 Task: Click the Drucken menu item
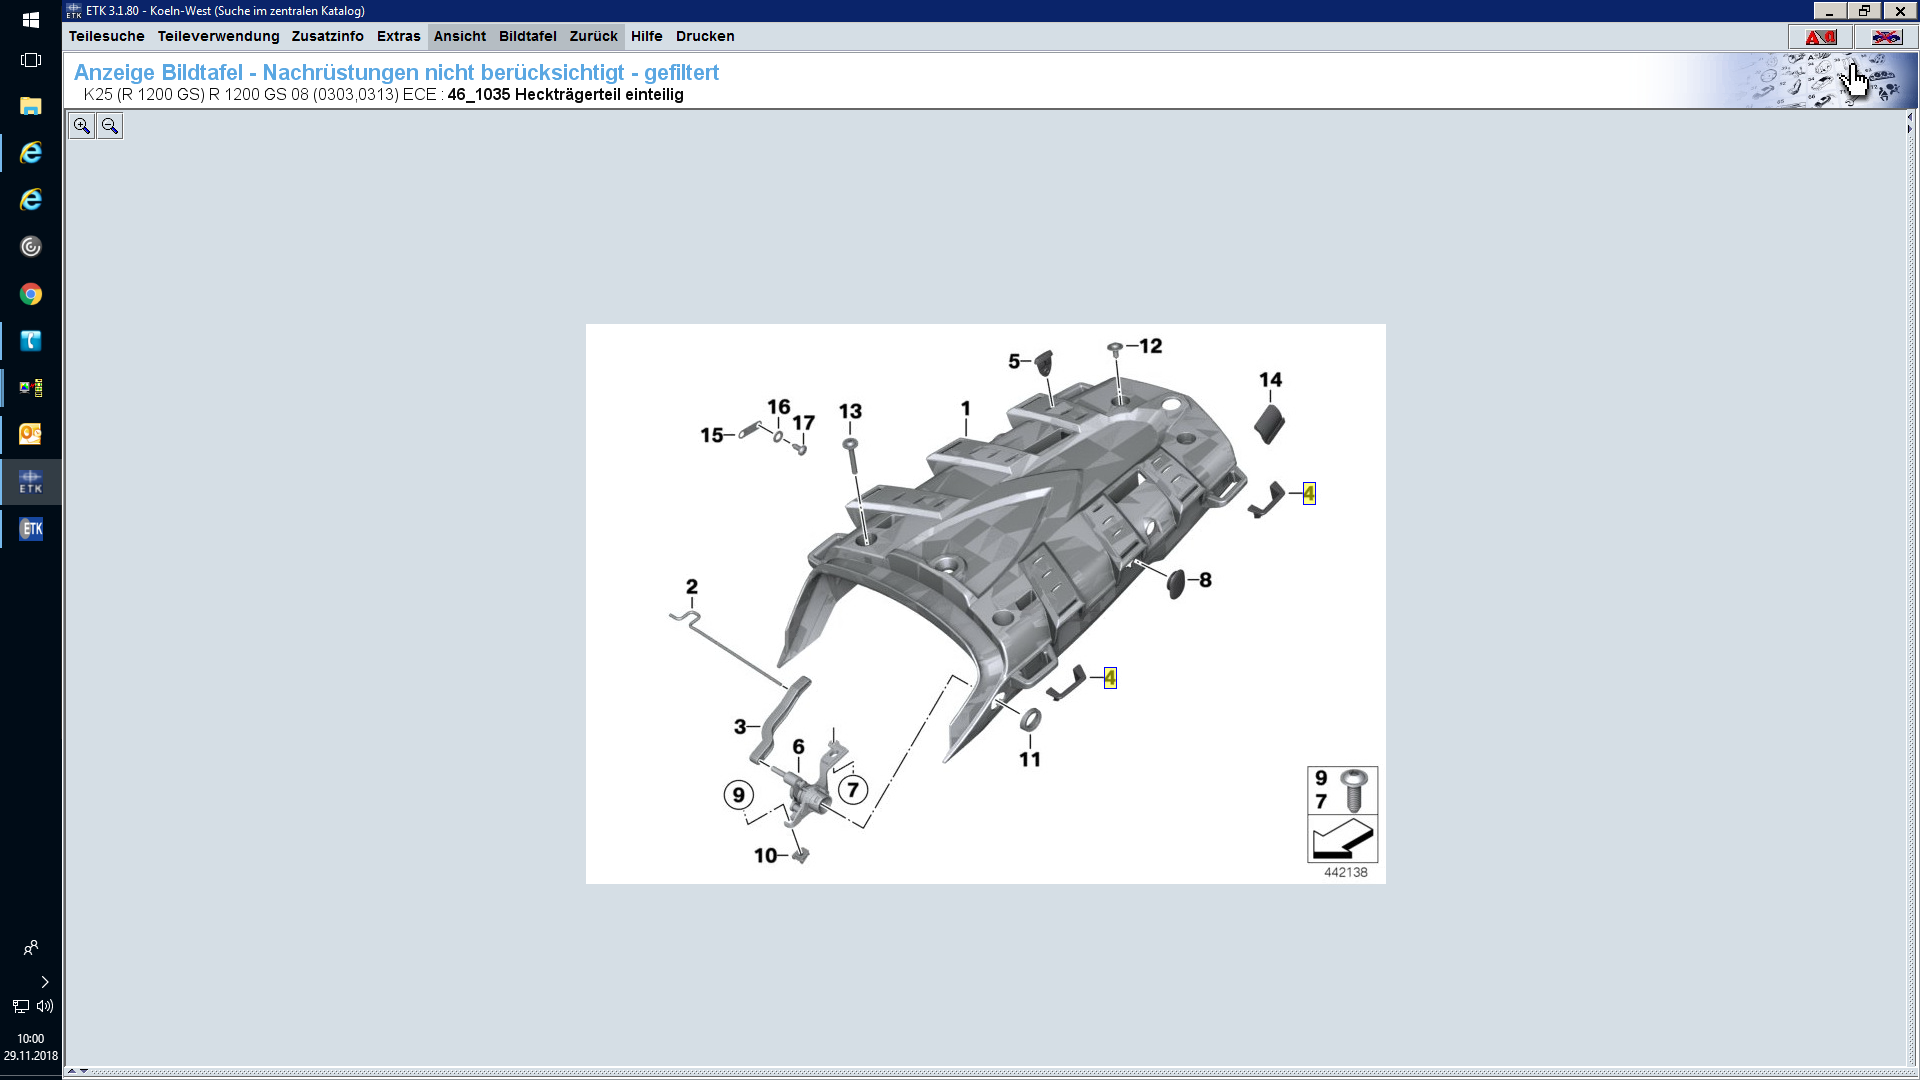[x=704, y=36]
